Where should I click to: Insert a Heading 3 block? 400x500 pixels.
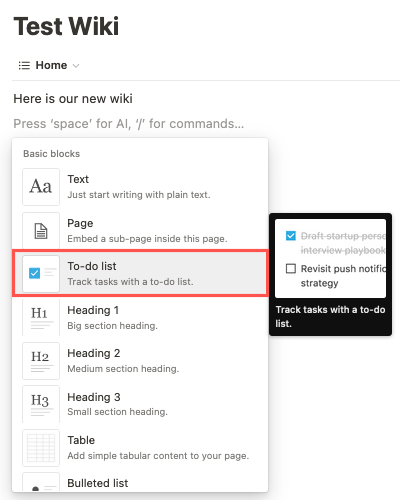[x=140, y=404]
